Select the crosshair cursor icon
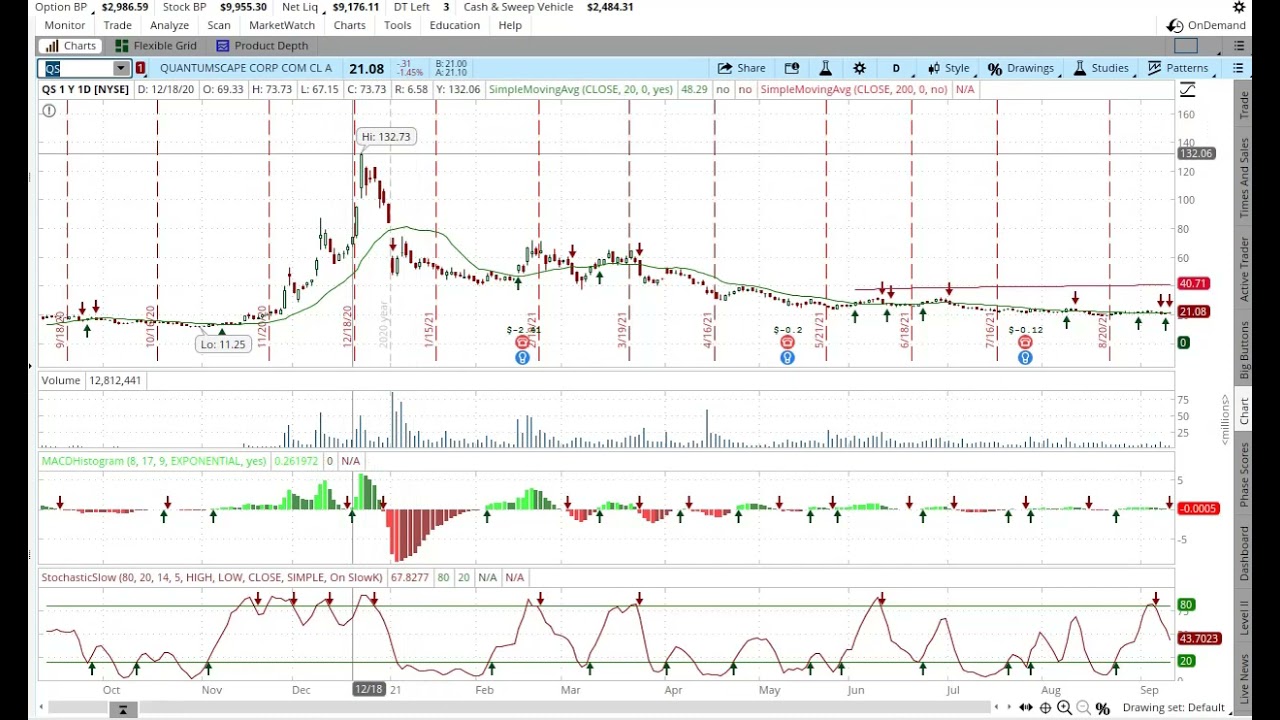 (x=1045, y=708)
